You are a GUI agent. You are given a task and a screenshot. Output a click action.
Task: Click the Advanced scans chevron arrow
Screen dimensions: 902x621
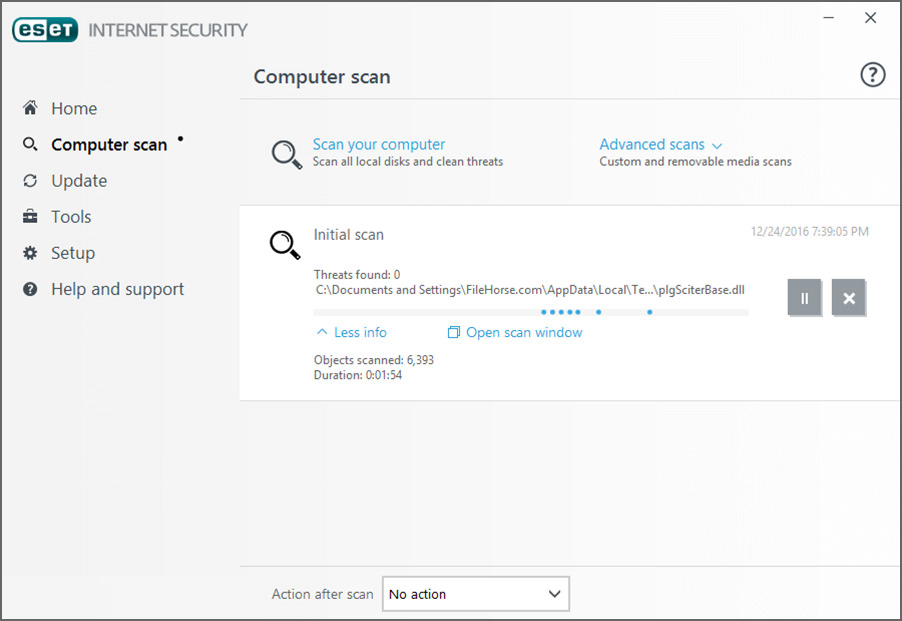click(717, 146)
